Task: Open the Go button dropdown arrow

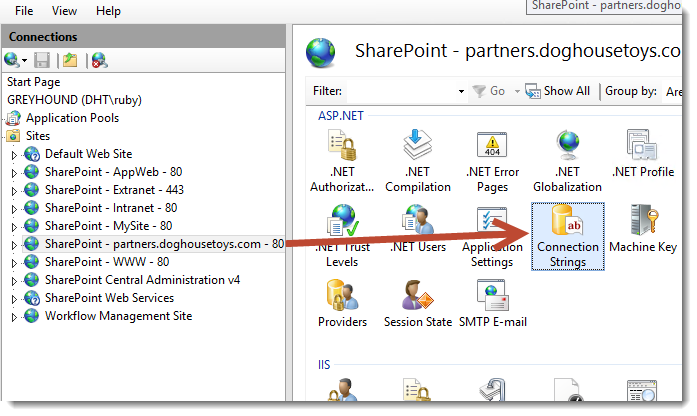Action: [x=517, y=92]
